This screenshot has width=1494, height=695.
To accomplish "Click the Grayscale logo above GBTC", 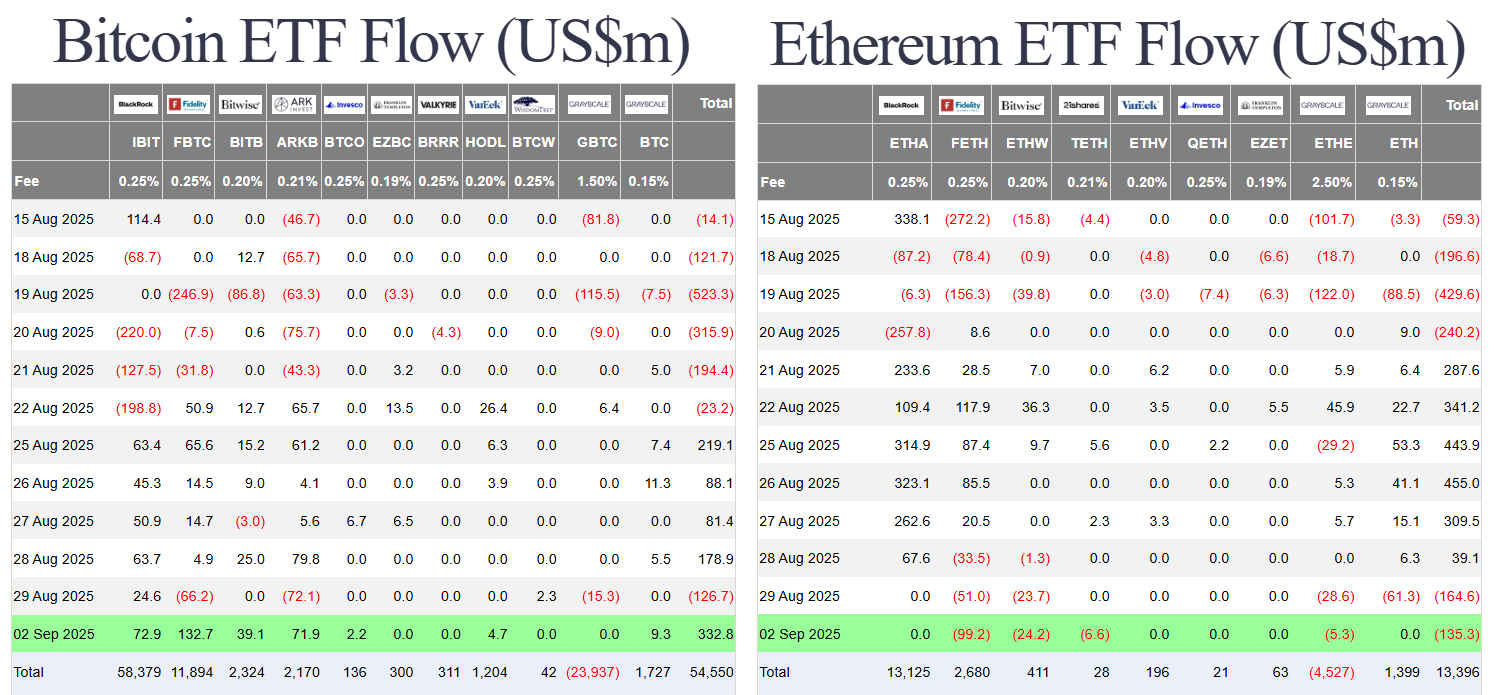I will (589, 104).
